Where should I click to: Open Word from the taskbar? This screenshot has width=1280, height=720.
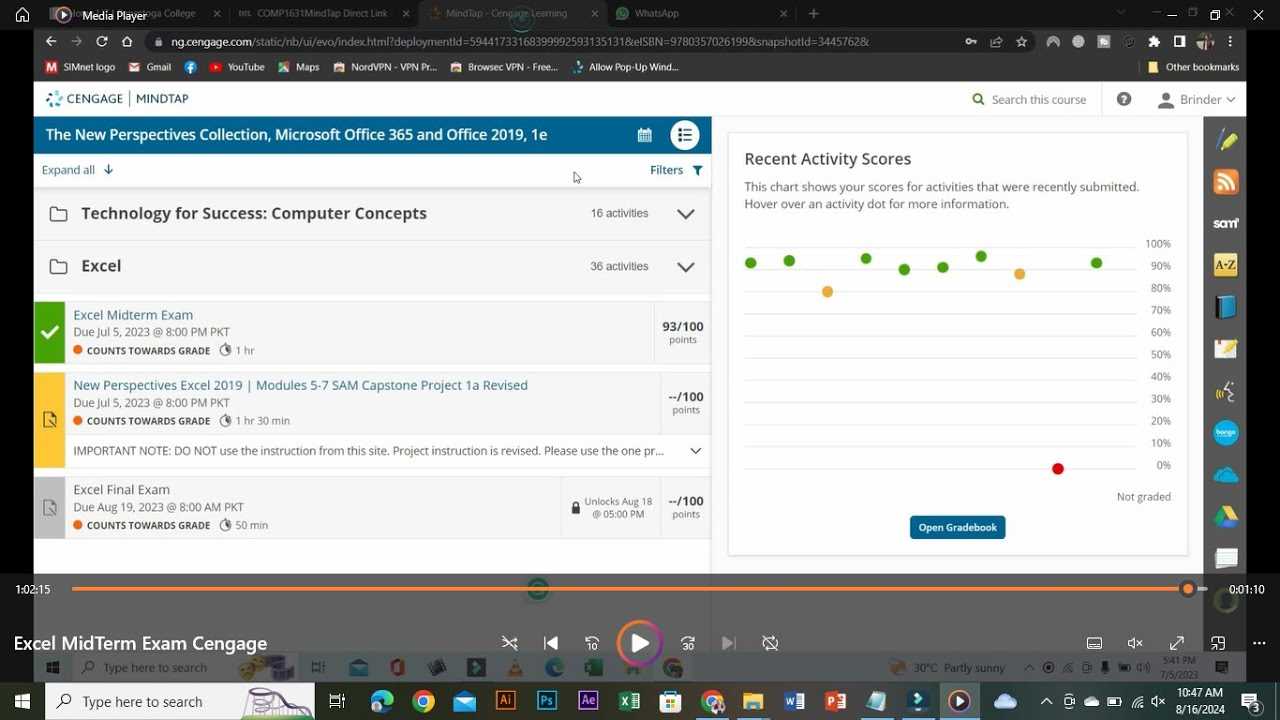click(794, 702)
